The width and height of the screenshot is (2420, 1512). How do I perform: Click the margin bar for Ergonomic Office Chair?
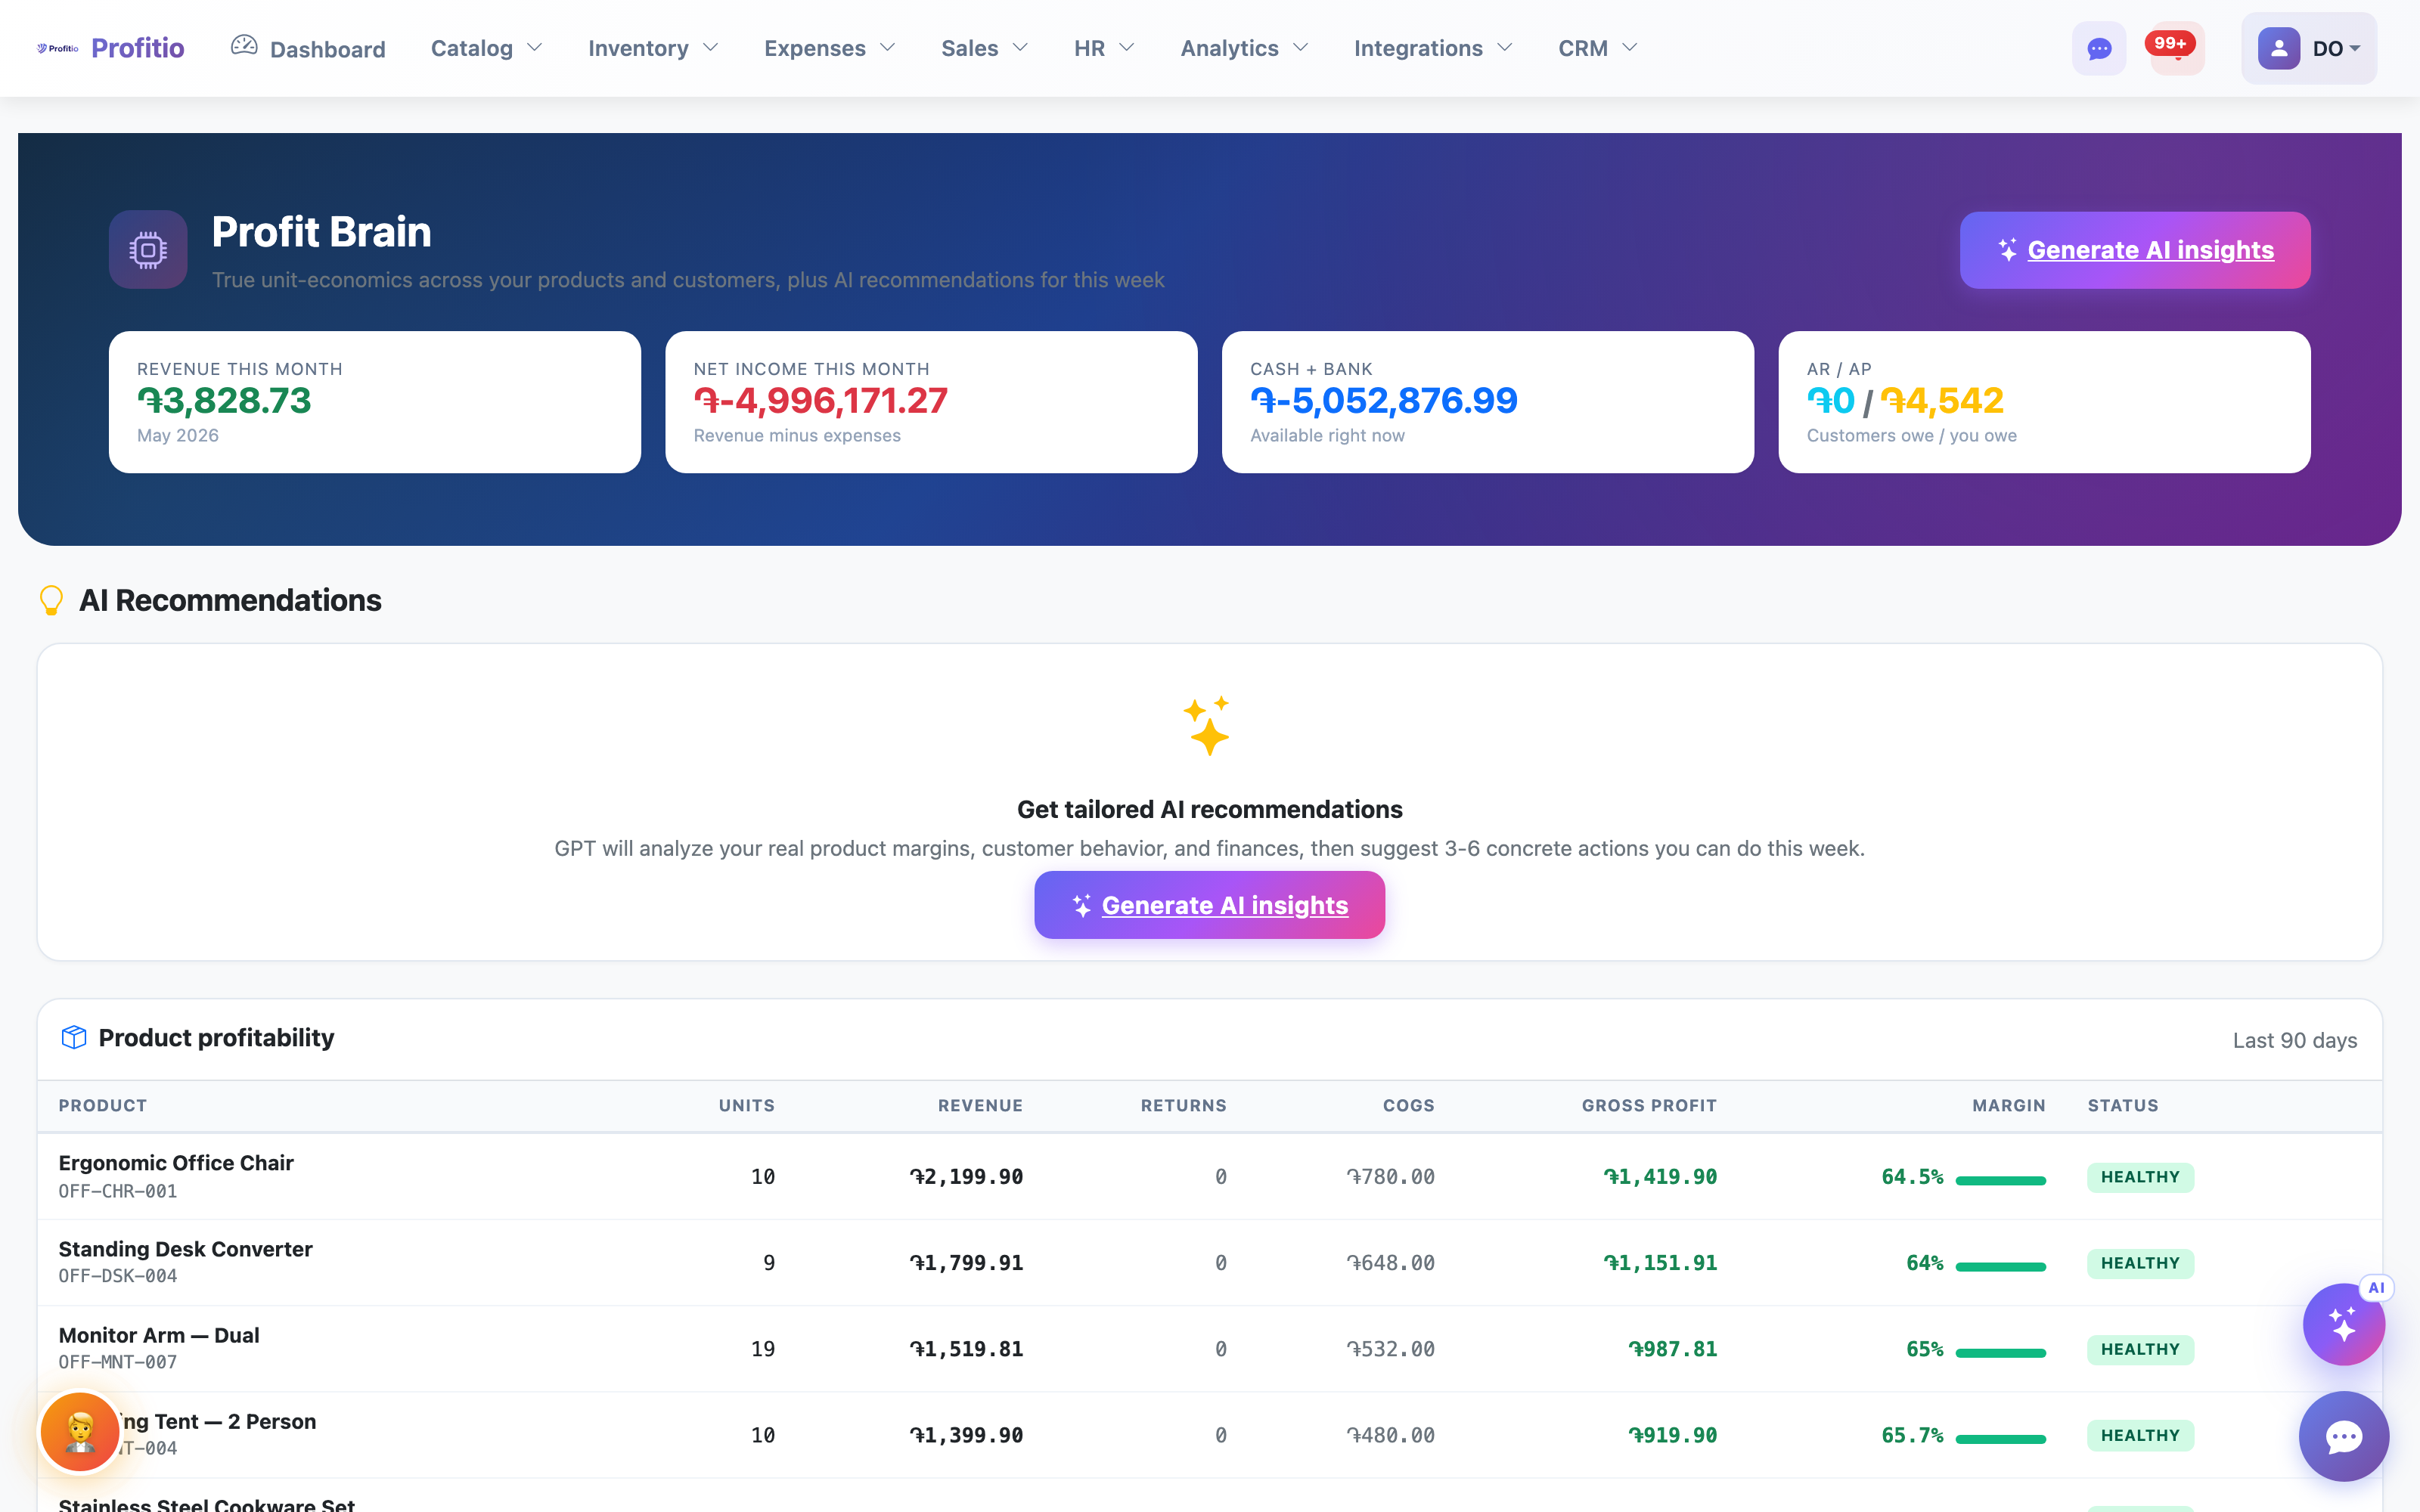click(2000, 1180)
